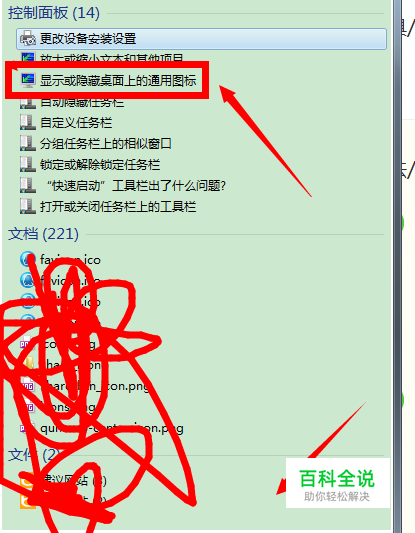
Task: Click the 百科全说 watermark logo
Action: click(x=338, y=483)
